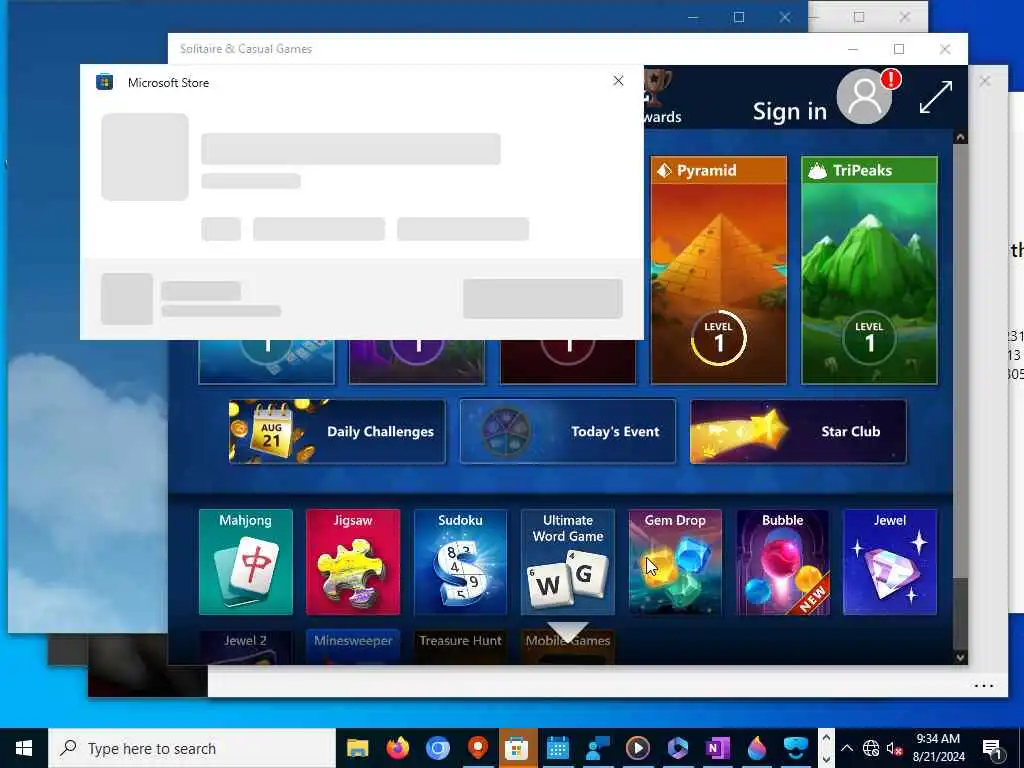Open Star Club
The width and height of the screenshot is (1024, 768).
click(x=798, y=432)
